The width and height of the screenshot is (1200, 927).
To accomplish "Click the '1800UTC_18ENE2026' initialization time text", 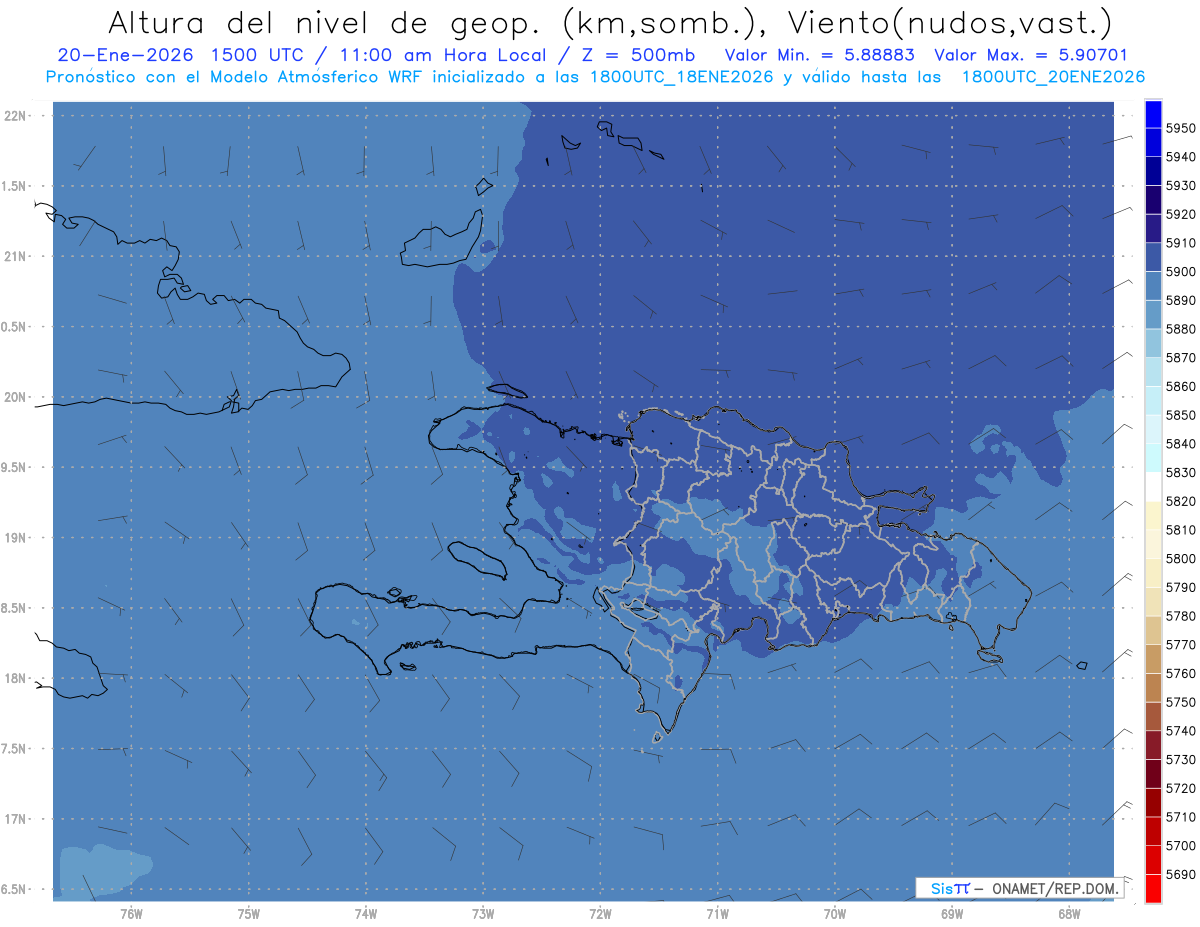I will pyautogui.click(x=682, y=77).
